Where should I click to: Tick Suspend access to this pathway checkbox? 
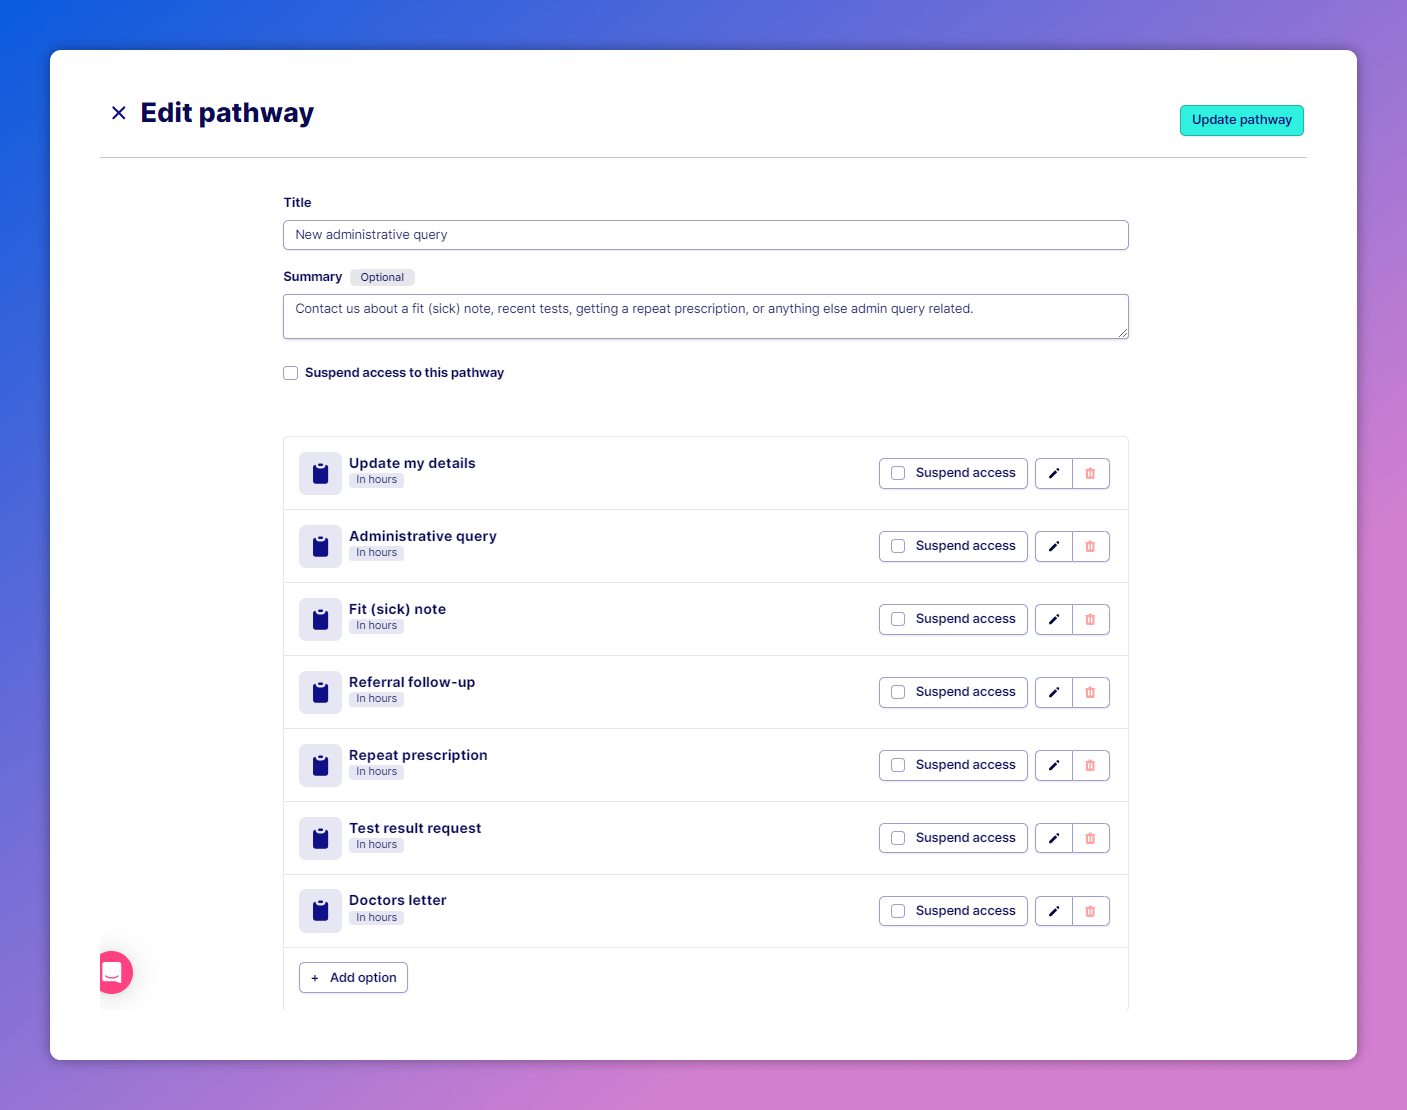[291, 373]
